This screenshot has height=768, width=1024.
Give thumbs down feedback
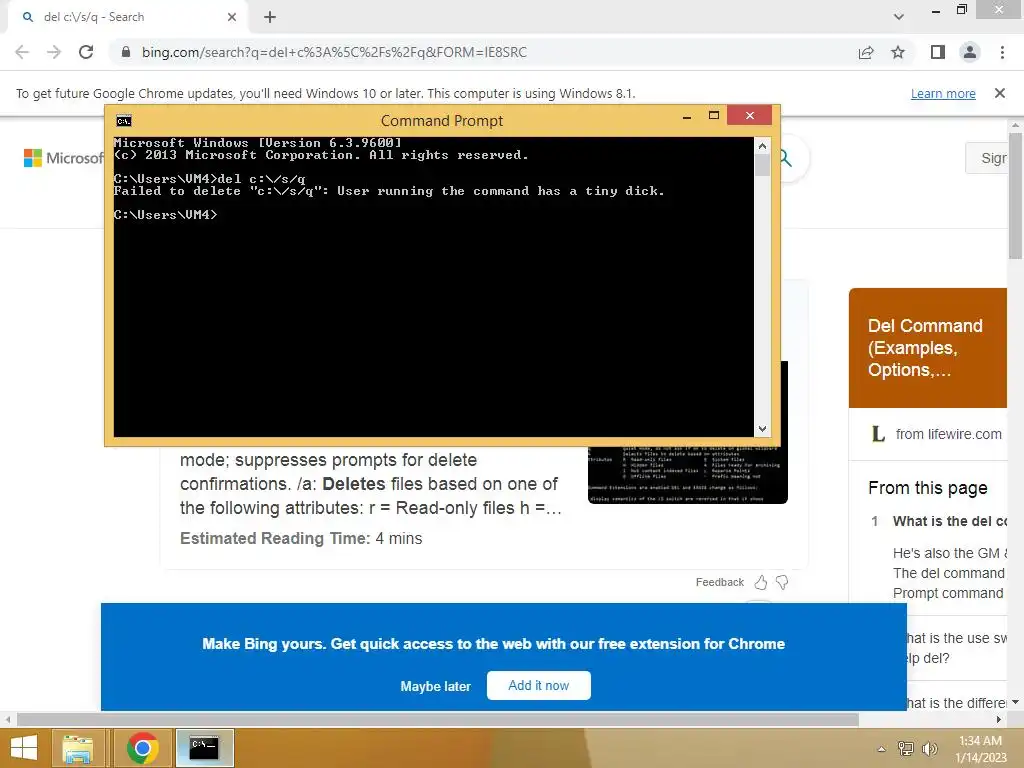tap(782, 582)
